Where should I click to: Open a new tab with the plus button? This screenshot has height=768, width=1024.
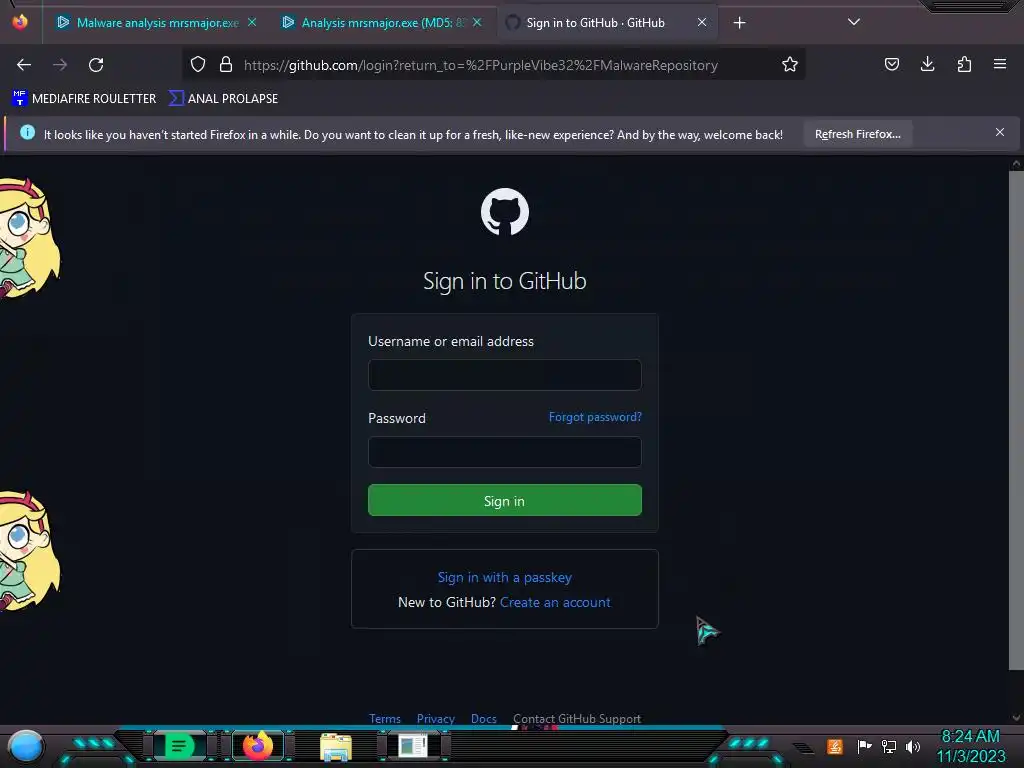739,23
